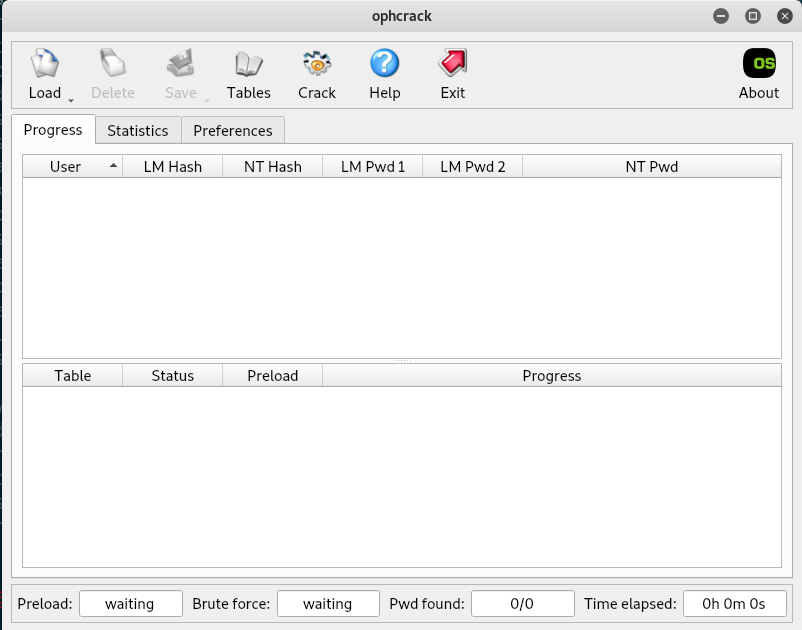Click the Pwd found field showing 0/0
This screenshot has height=630, width=802.
[x=522, y=604]
